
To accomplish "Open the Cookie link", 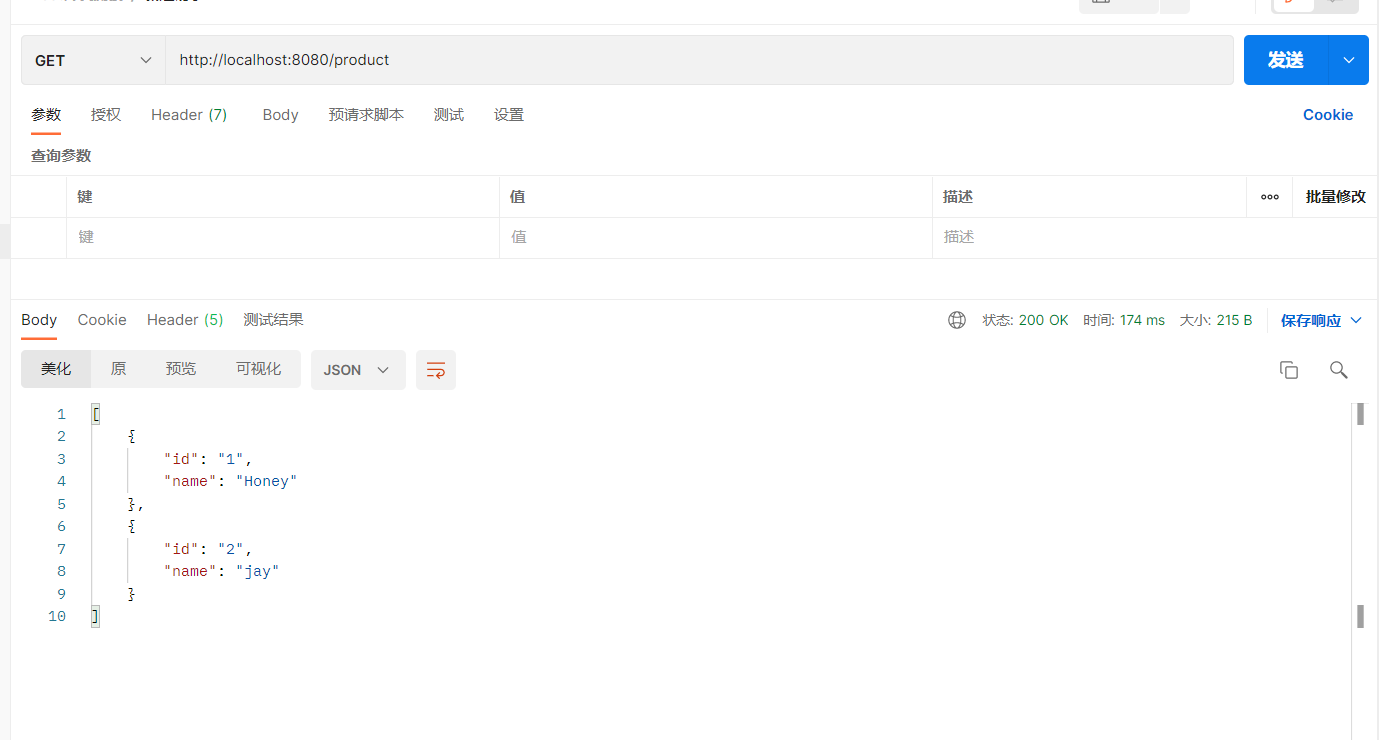I will [x=1328, y=115].
